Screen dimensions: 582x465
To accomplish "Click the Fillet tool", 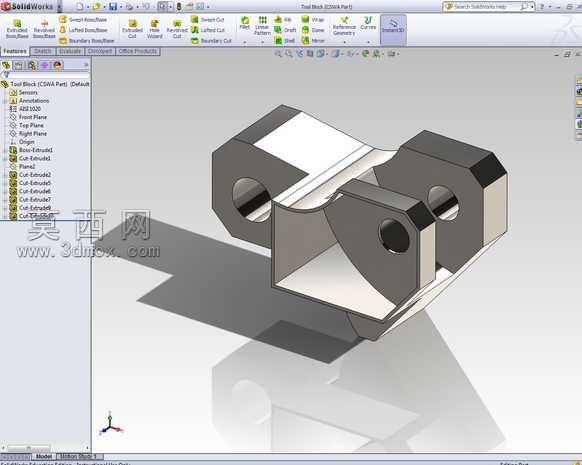I will [245, 23].
